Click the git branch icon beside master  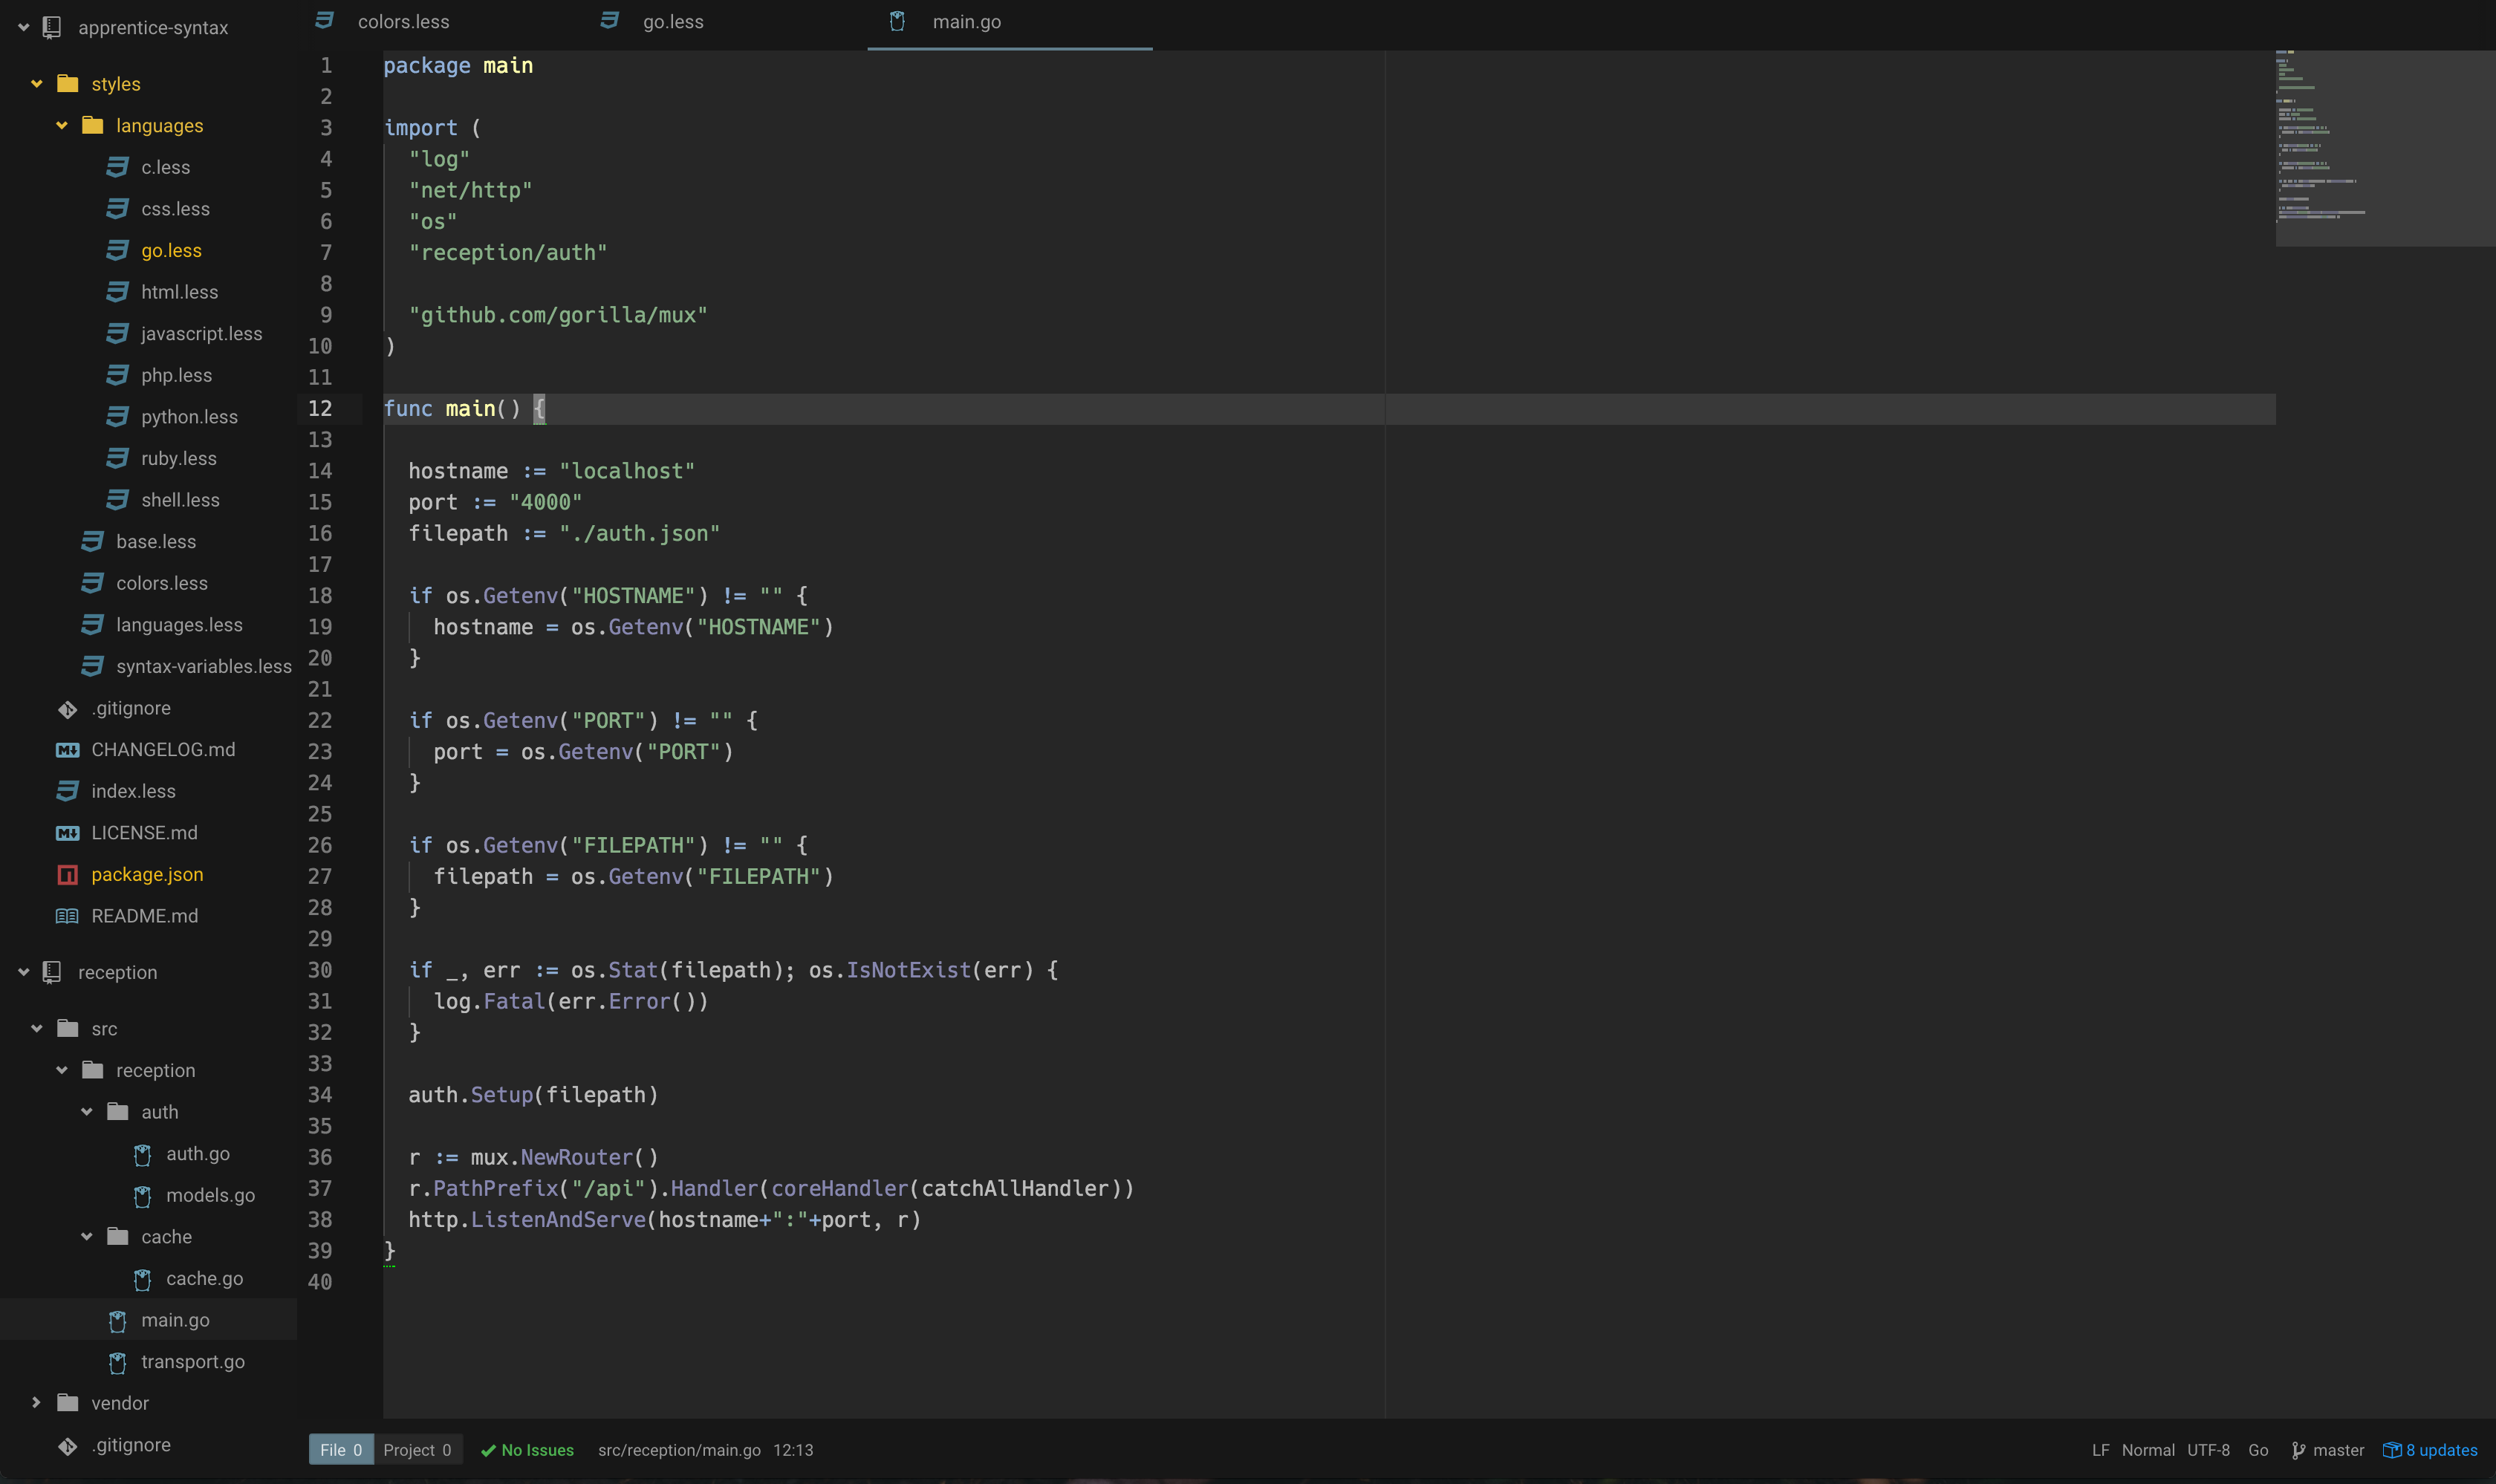(2298, 1450)
